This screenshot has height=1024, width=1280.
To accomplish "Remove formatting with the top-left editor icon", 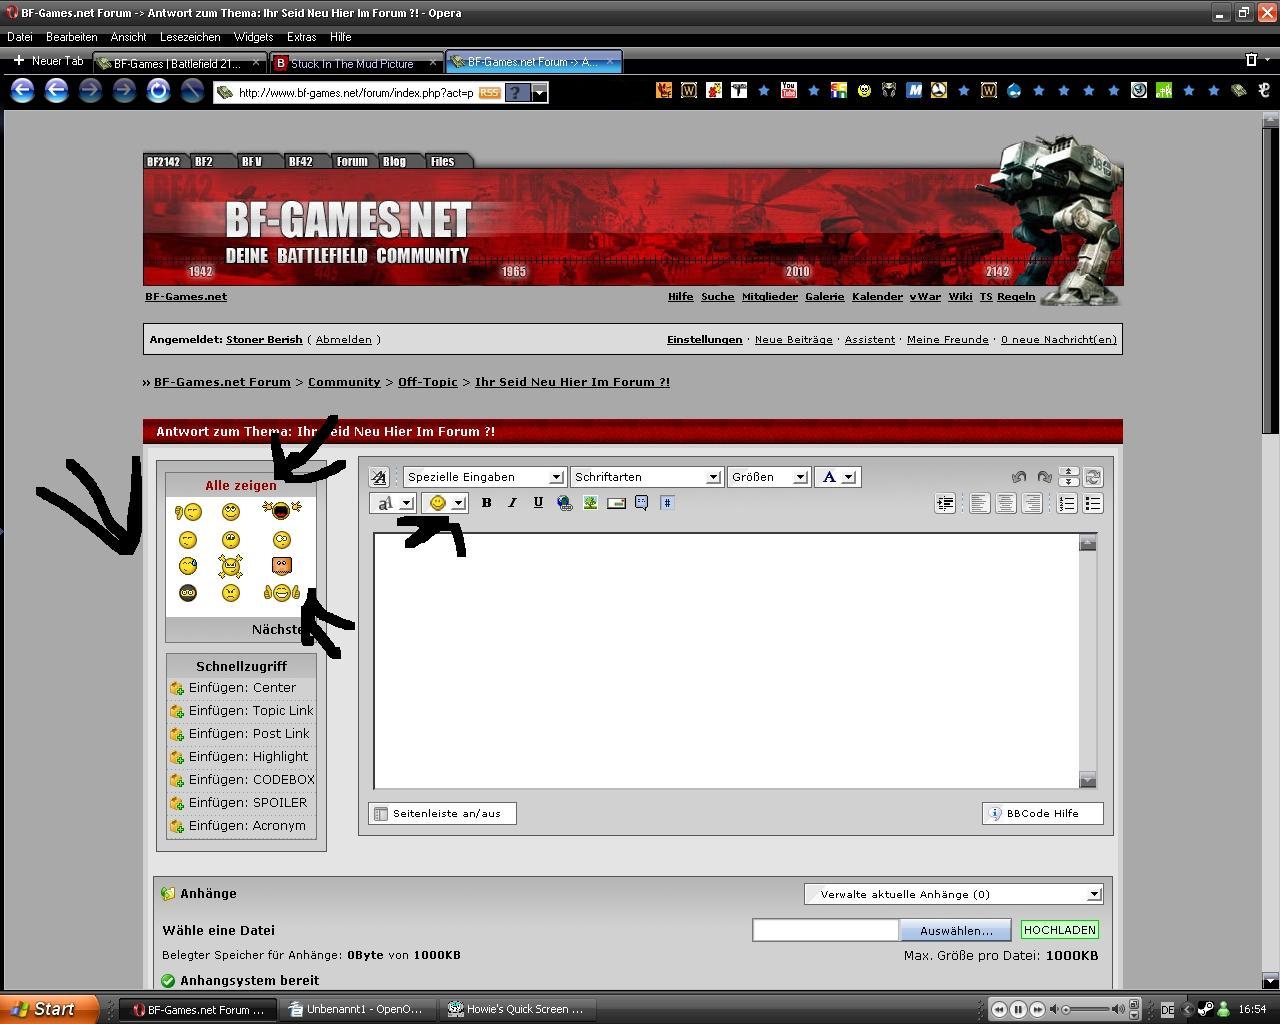I will point(378,477).
